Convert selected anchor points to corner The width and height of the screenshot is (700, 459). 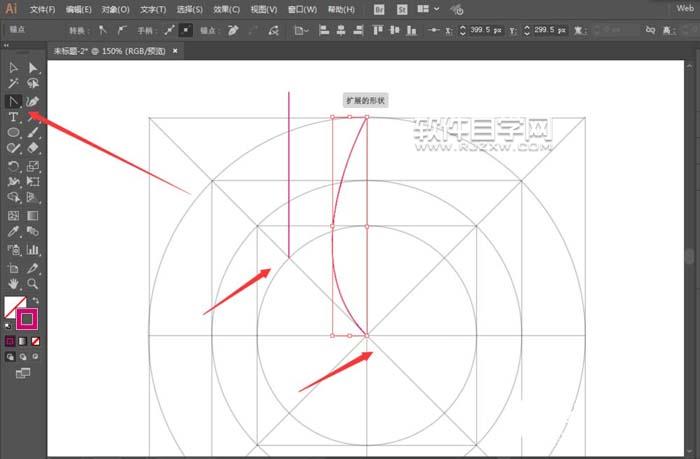tap(104, 31)
